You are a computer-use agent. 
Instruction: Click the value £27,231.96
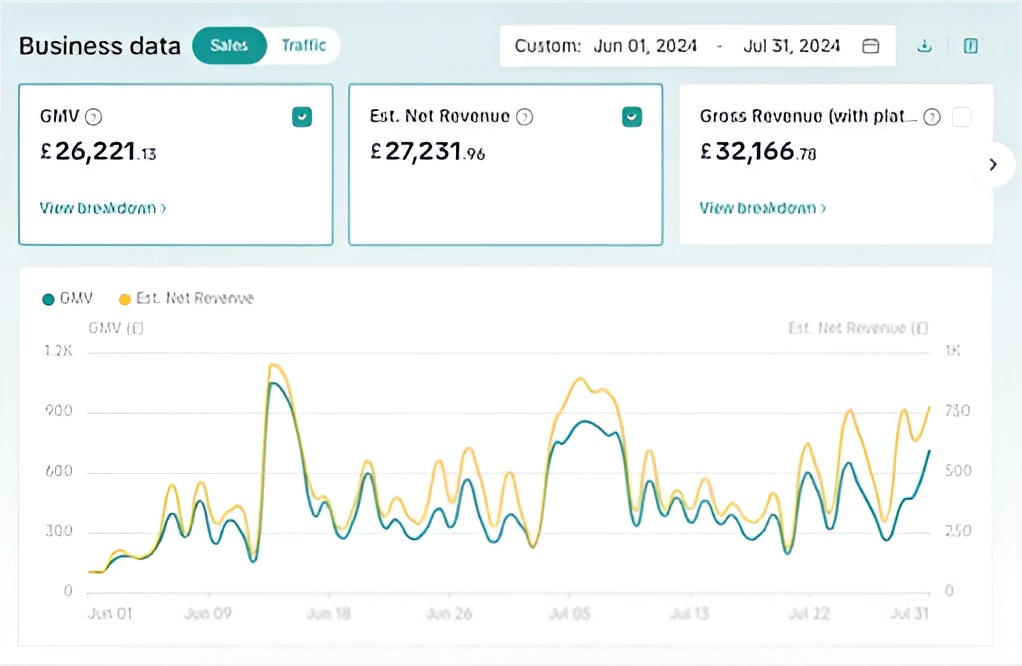(x=428, y=152)
